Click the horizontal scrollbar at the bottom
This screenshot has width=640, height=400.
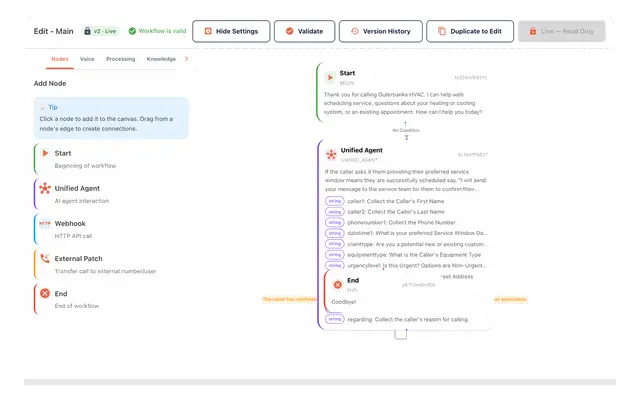(x=320, y=382)
